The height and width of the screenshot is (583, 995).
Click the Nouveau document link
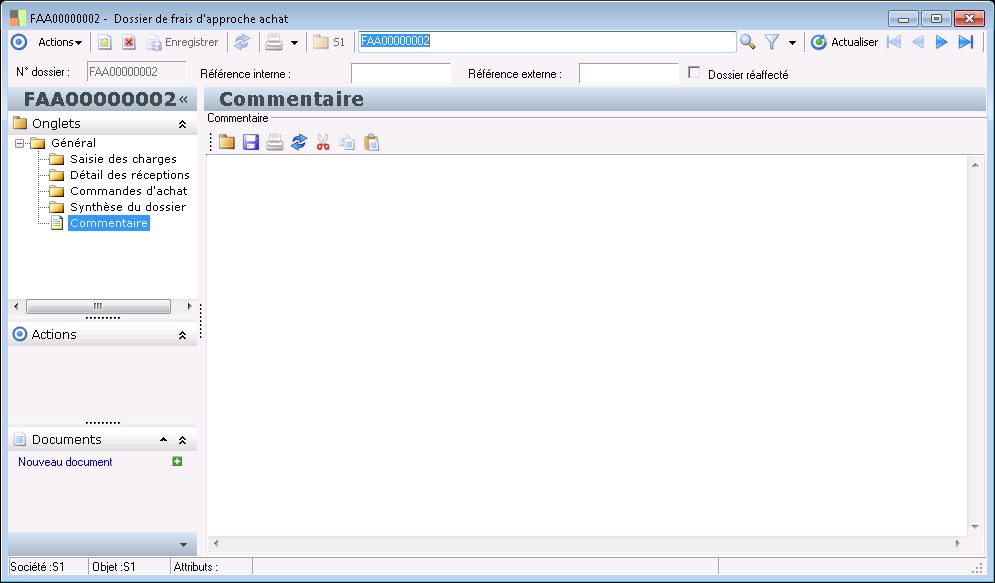click(x=65, y=462)
